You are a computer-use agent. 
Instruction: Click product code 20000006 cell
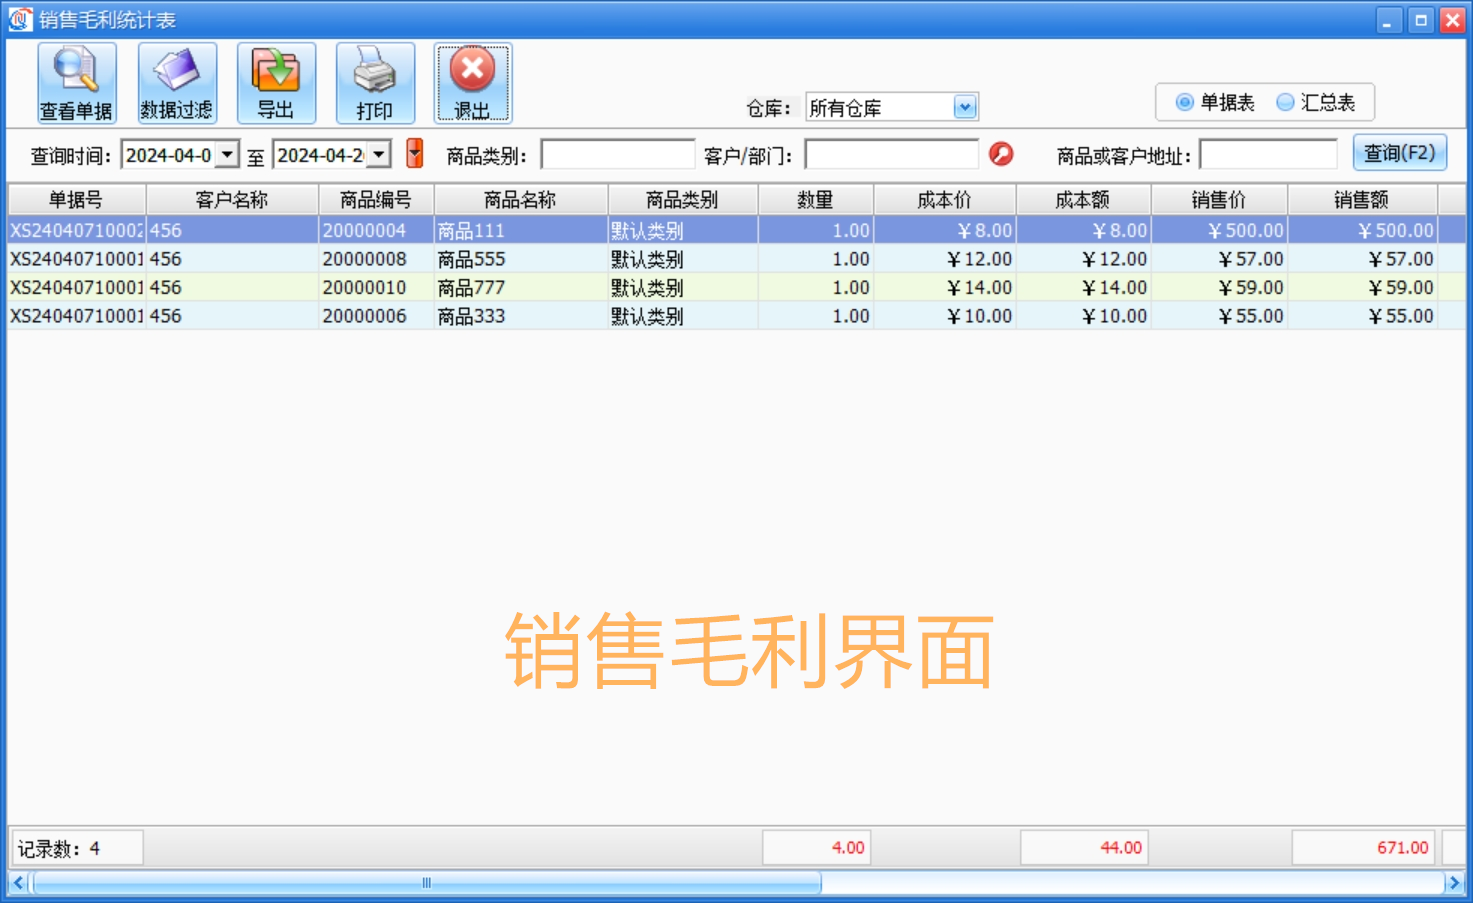coord(376,316)
